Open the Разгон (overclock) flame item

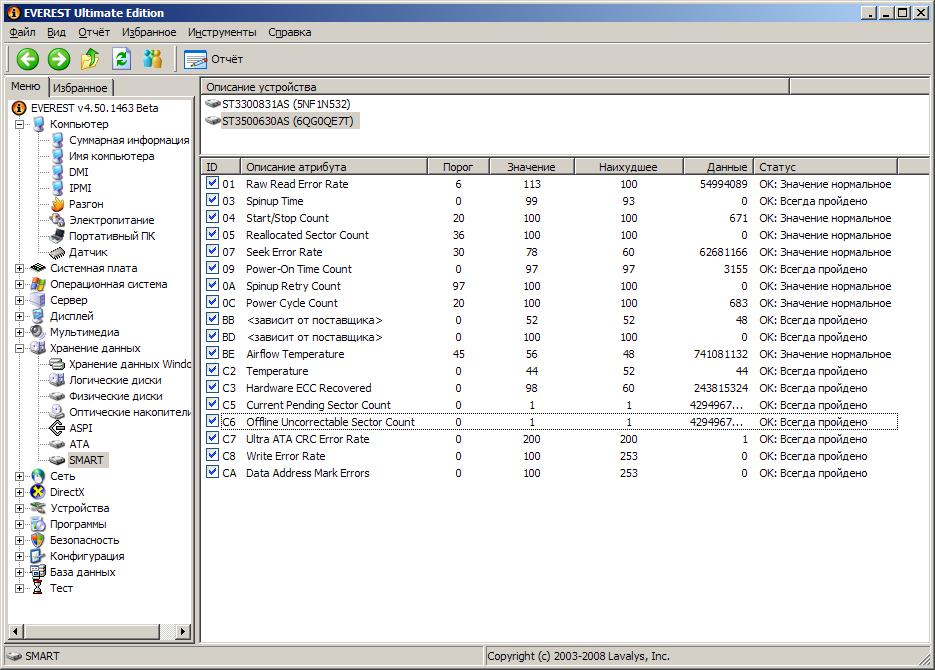pos(85,204)
